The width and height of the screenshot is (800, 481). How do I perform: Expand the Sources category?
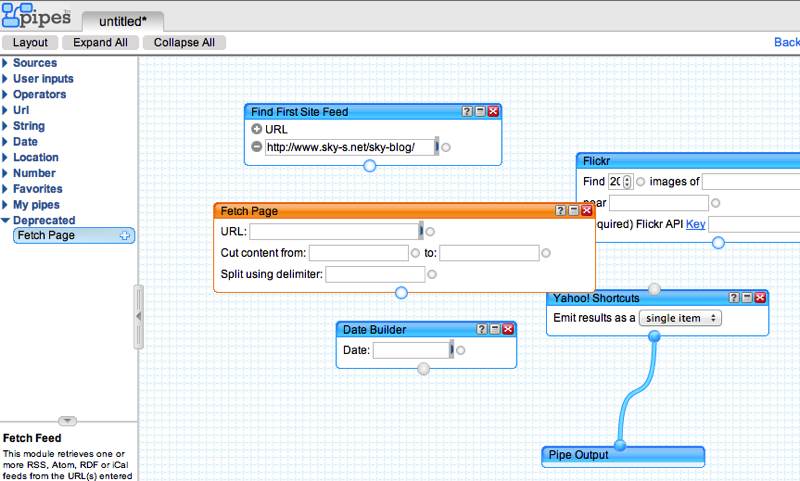[x=5, y=63]
